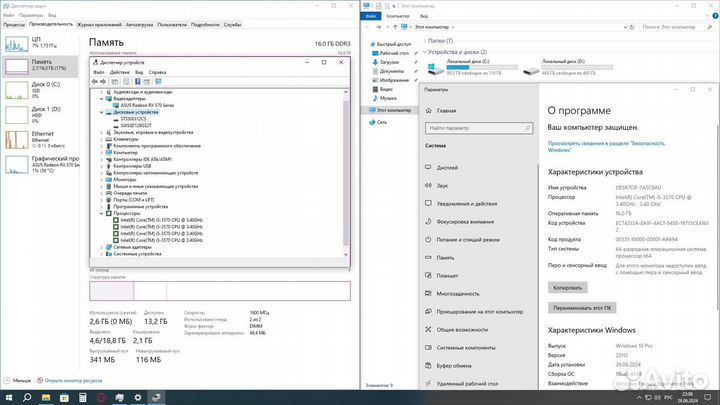Click the Focus assist moon icon
The image size is (720, 405).
429,221
